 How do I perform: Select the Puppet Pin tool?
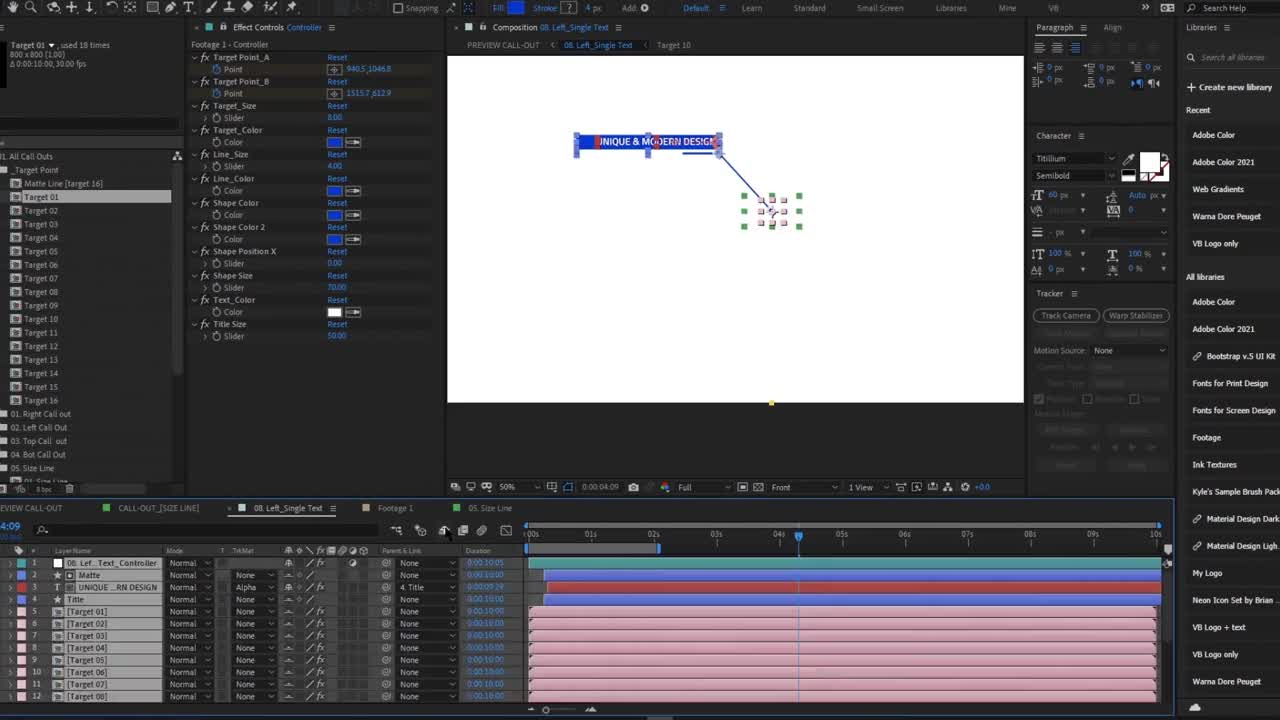tap(291, 7)
